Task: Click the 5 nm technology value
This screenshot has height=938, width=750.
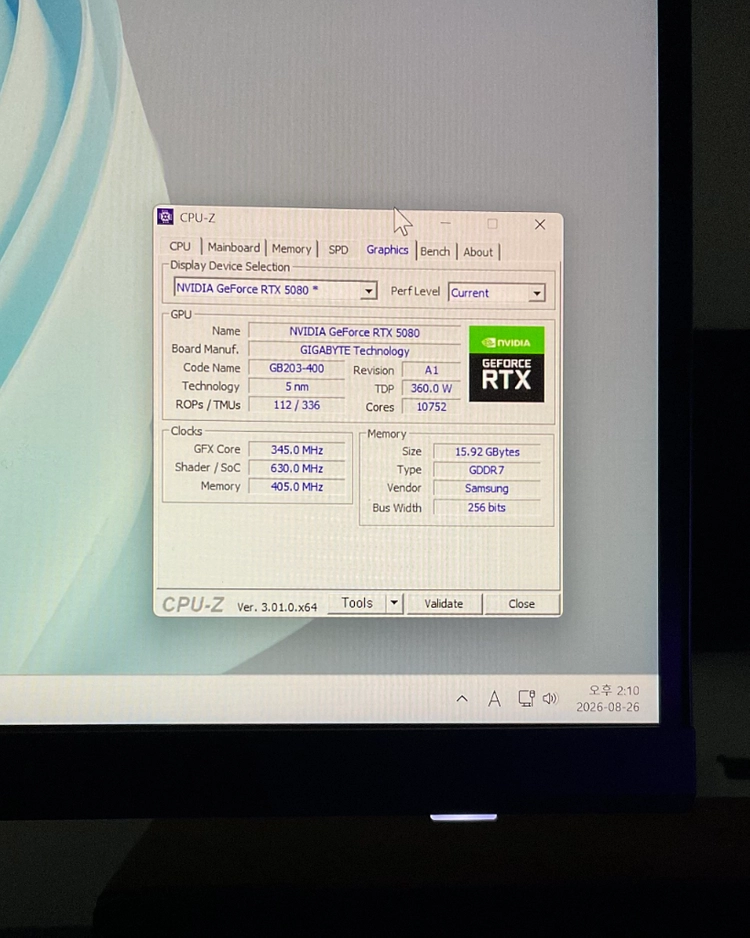Action: [x=296, y=386]
